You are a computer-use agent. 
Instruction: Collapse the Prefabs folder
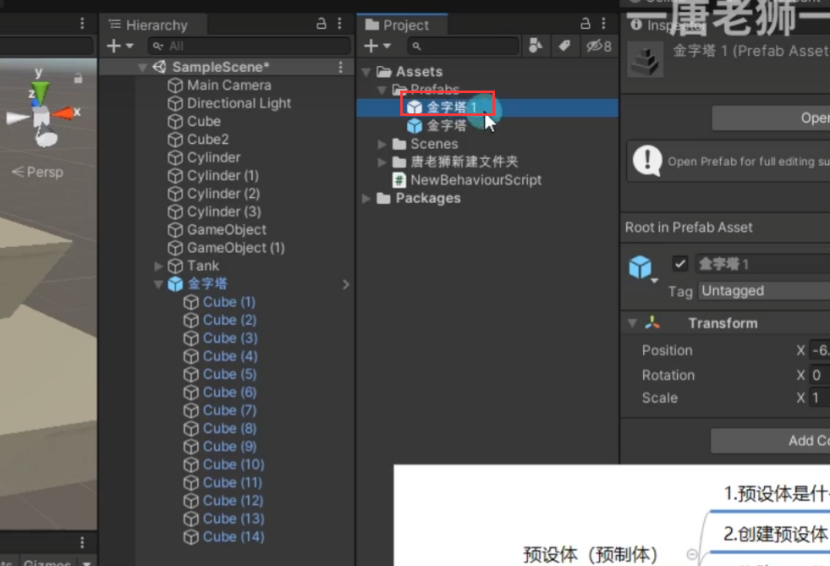click(382, 90)
